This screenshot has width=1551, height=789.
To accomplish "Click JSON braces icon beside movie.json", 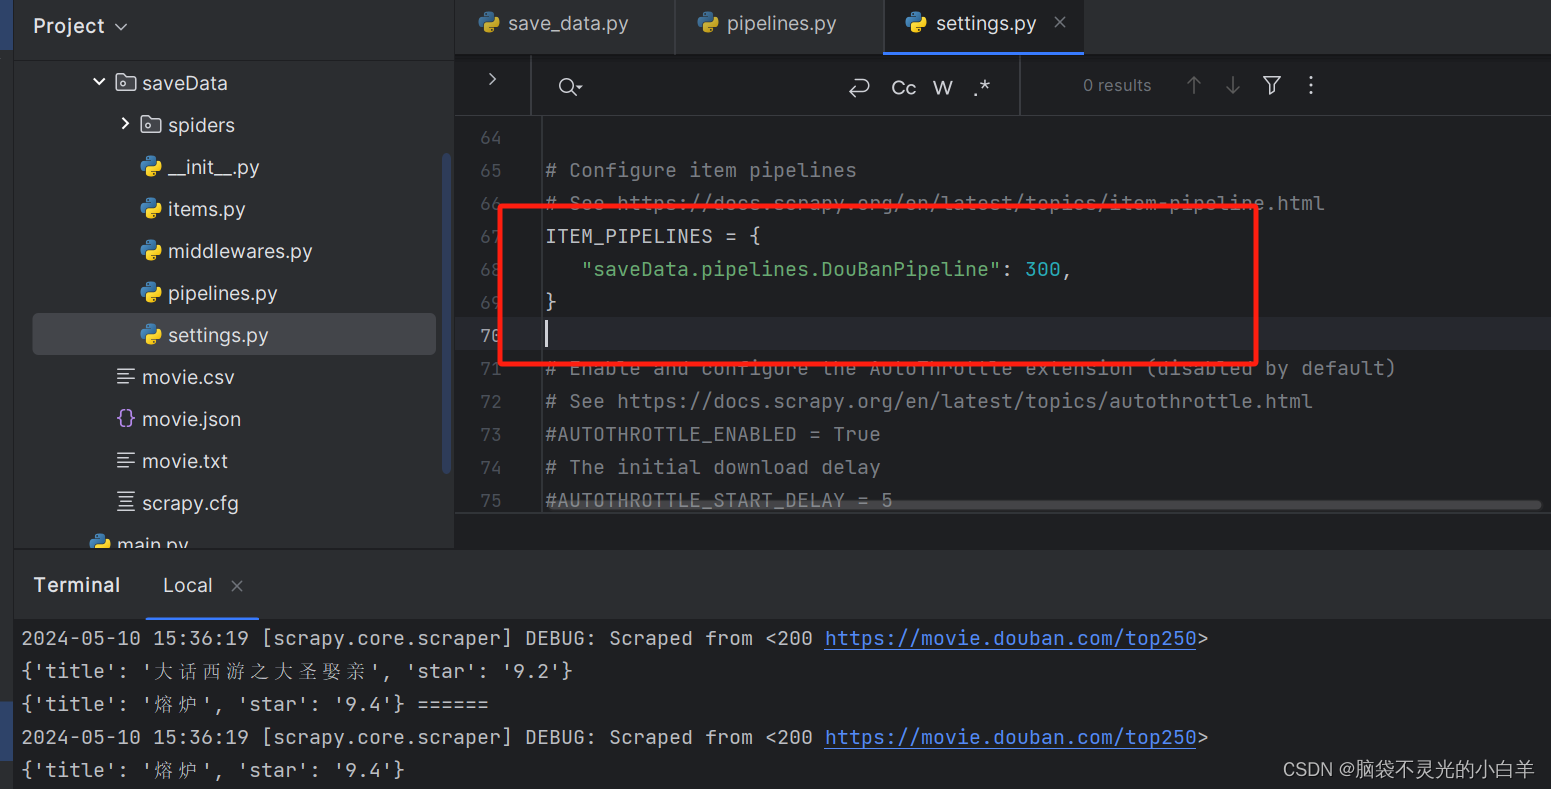I will tap(126, 418).
